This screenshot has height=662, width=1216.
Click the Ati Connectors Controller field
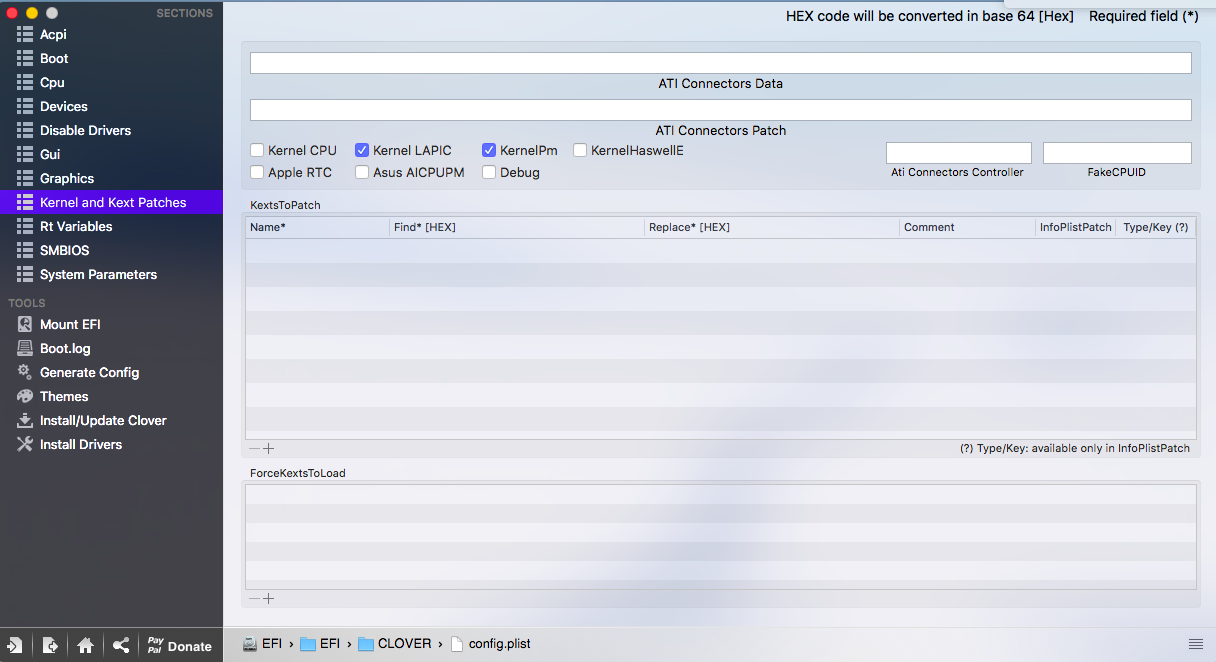(x=958, y=153)
